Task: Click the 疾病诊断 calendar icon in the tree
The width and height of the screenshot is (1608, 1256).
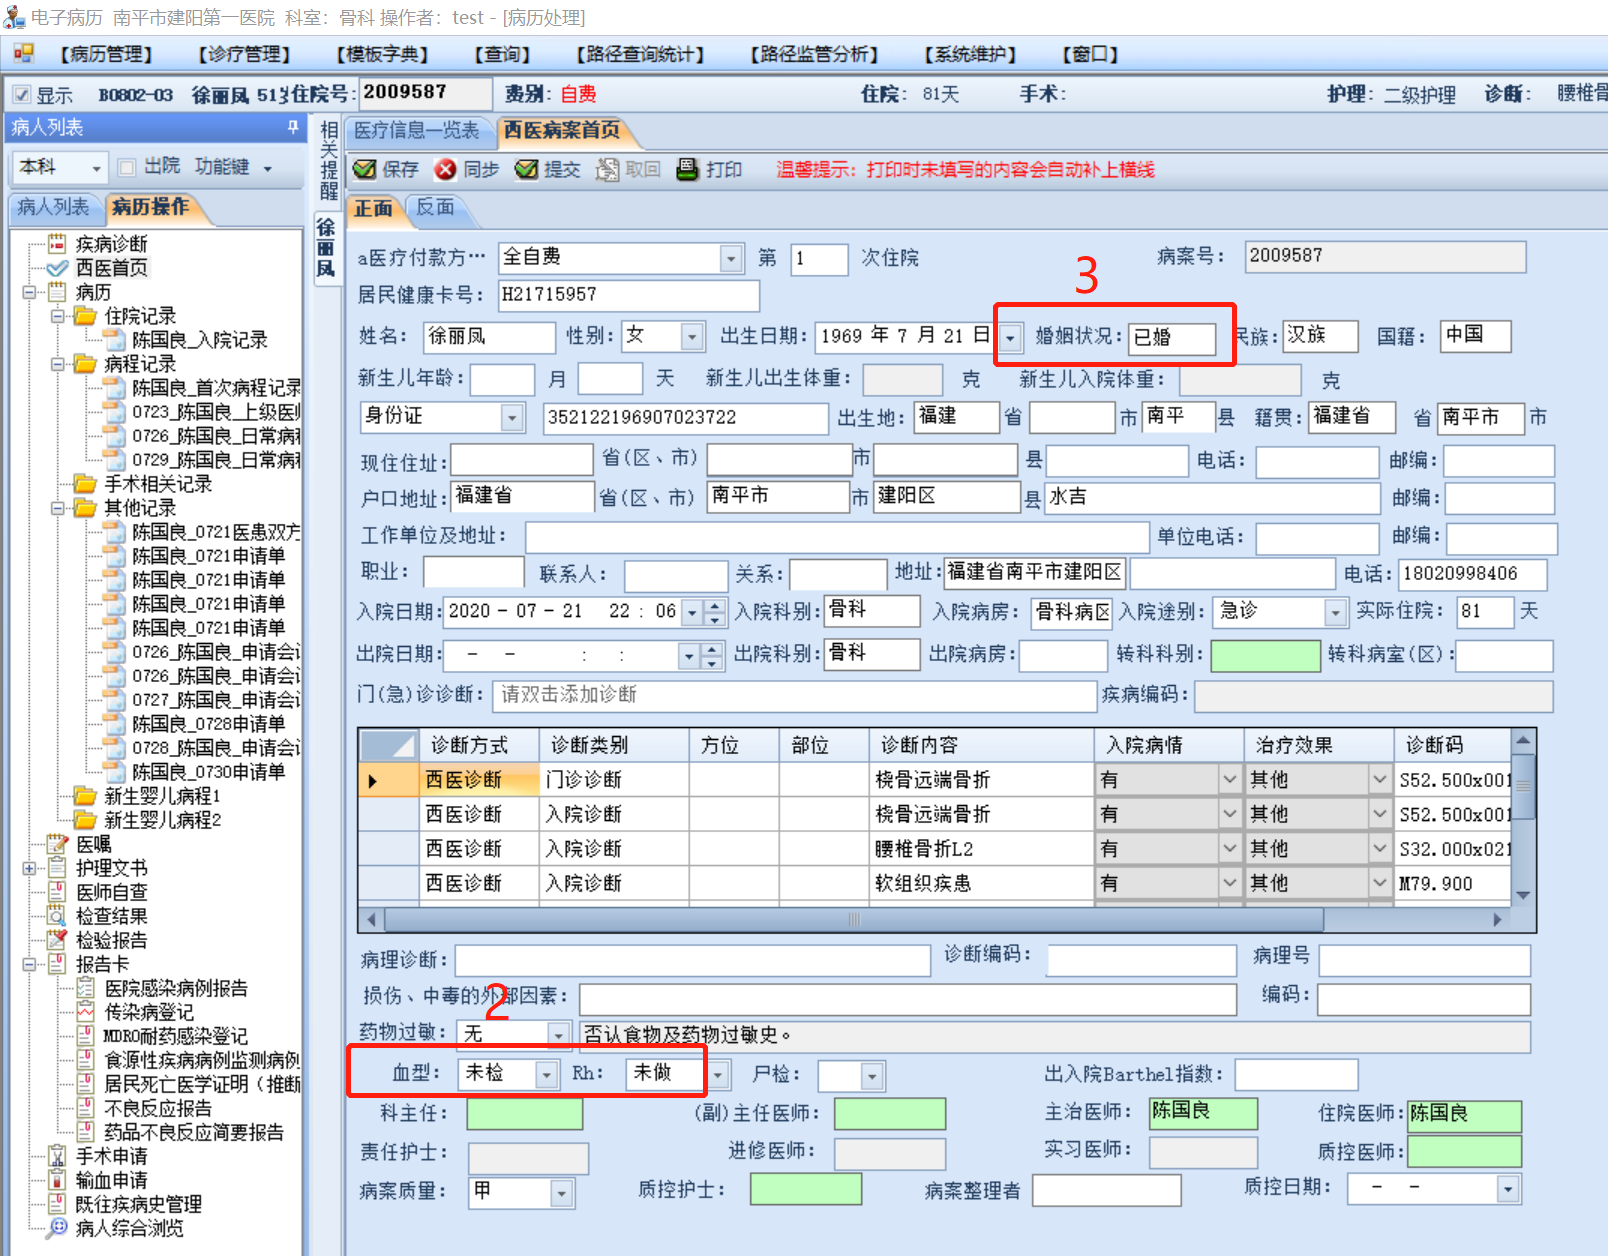Action: pos(57,243)
